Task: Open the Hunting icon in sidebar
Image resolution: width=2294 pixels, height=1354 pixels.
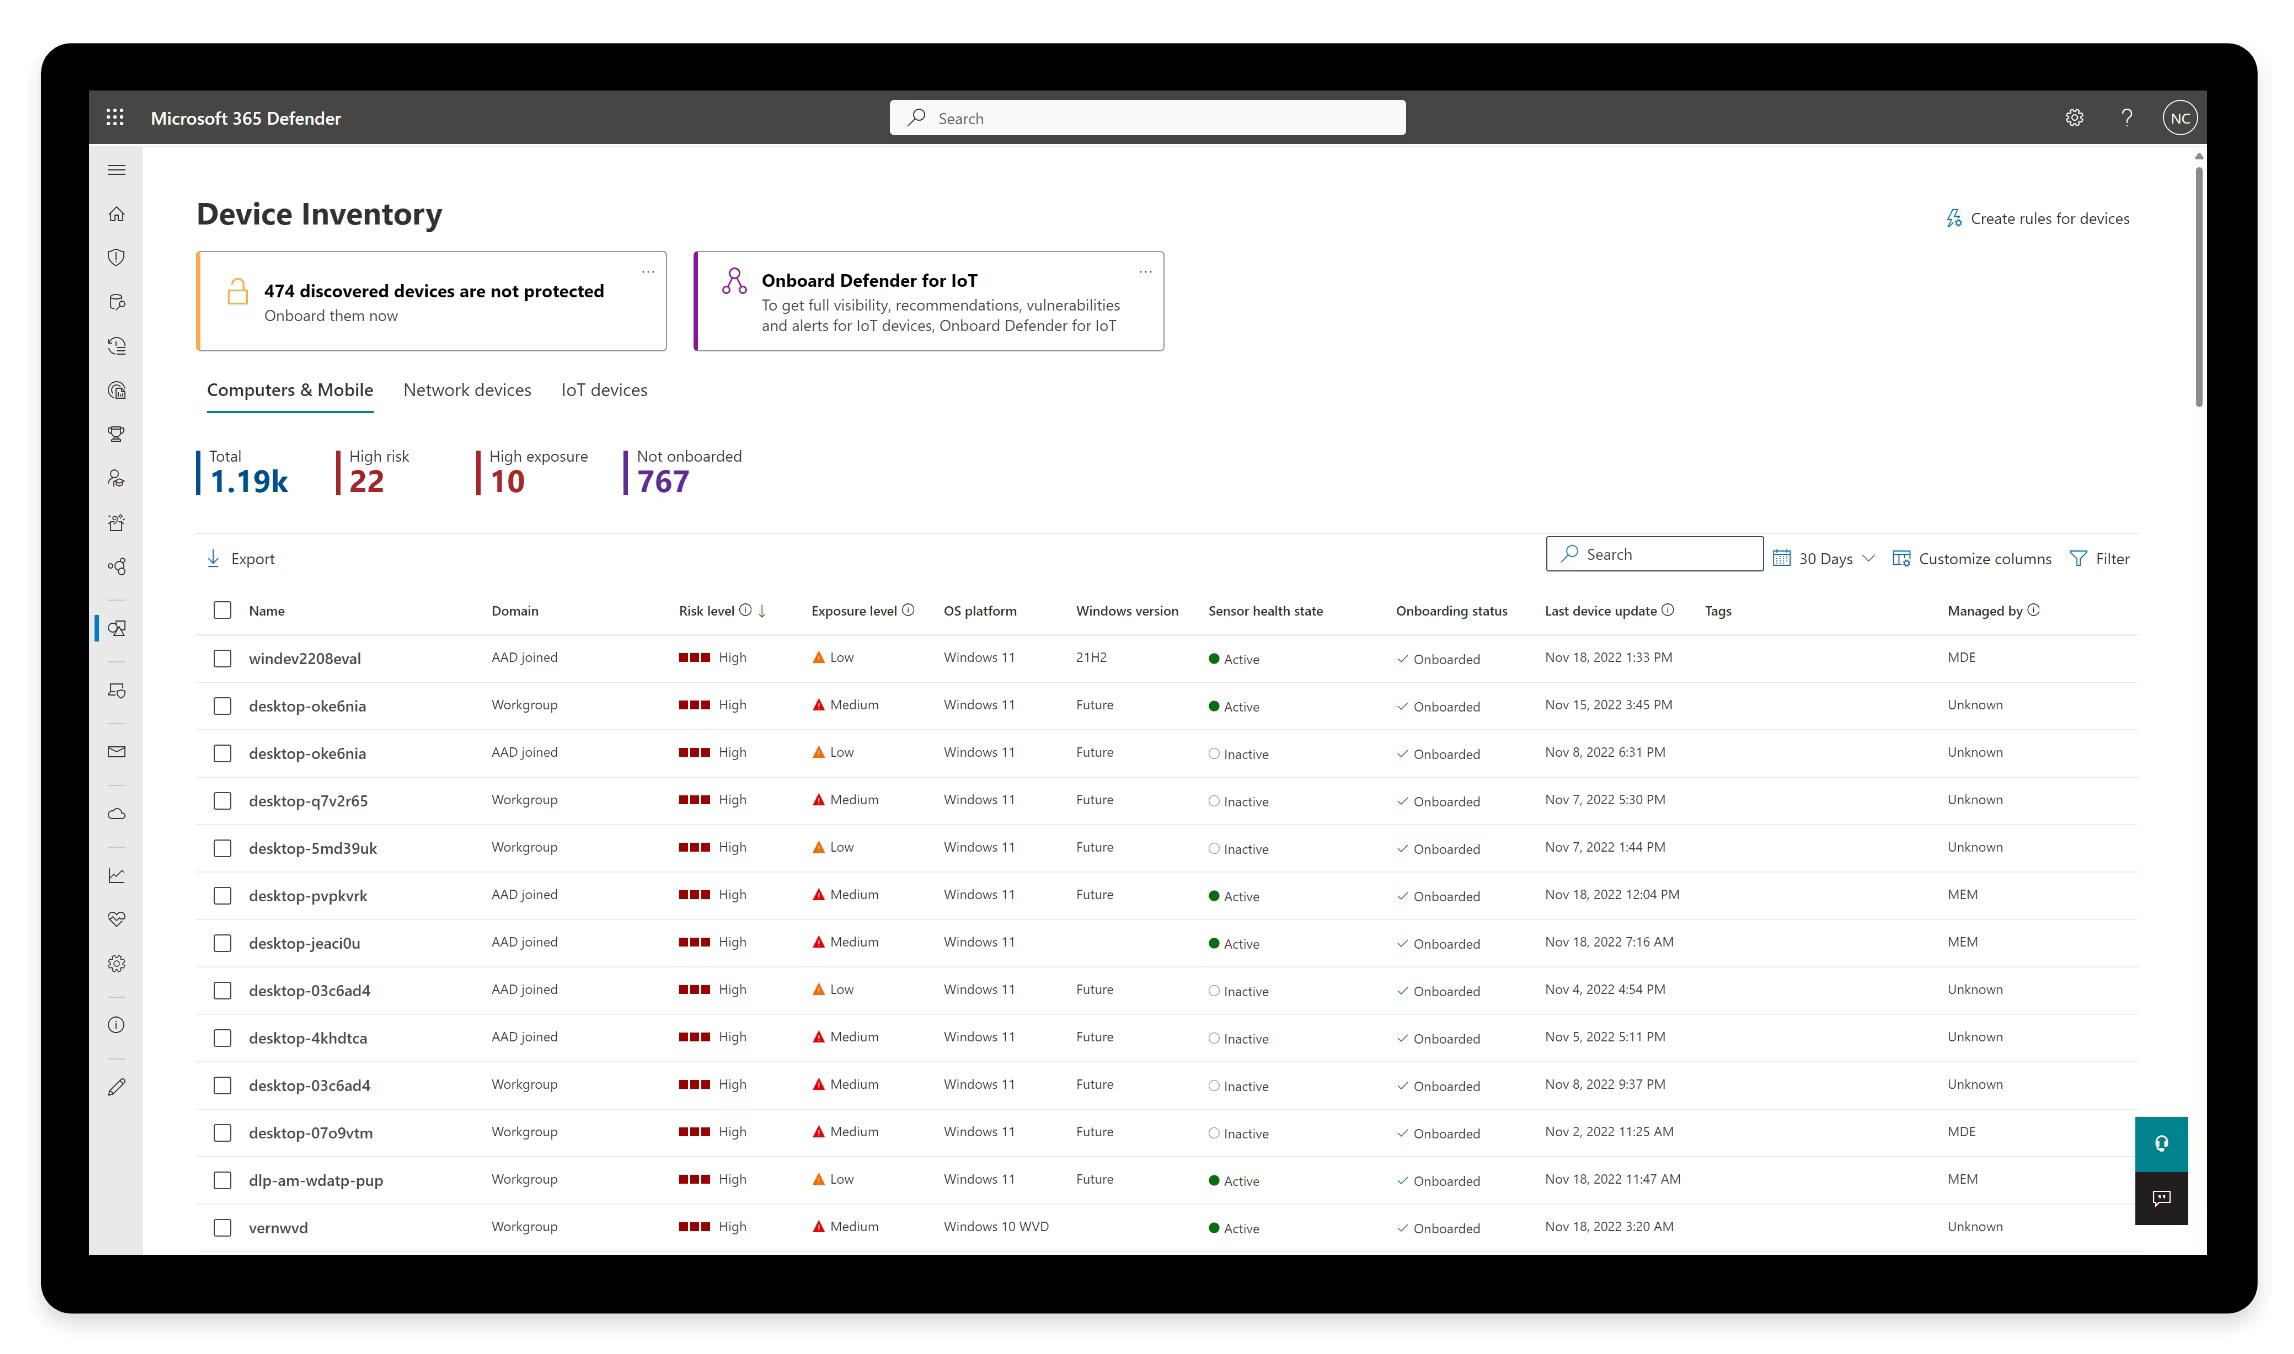Action: point(117,302)
